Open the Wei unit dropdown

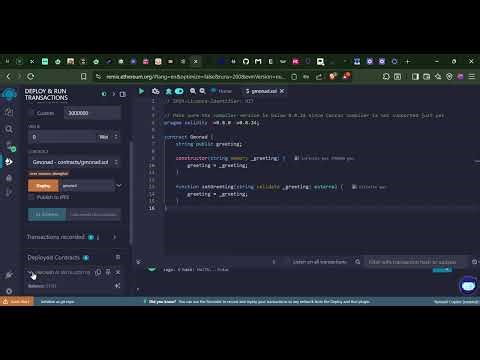[108, 137]
